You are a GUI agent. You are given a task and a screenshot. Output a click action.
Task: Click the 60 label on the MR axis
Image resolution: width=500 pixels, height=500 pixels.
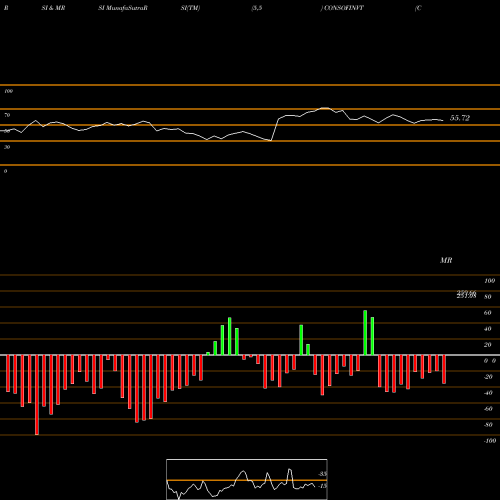(488, 313)
